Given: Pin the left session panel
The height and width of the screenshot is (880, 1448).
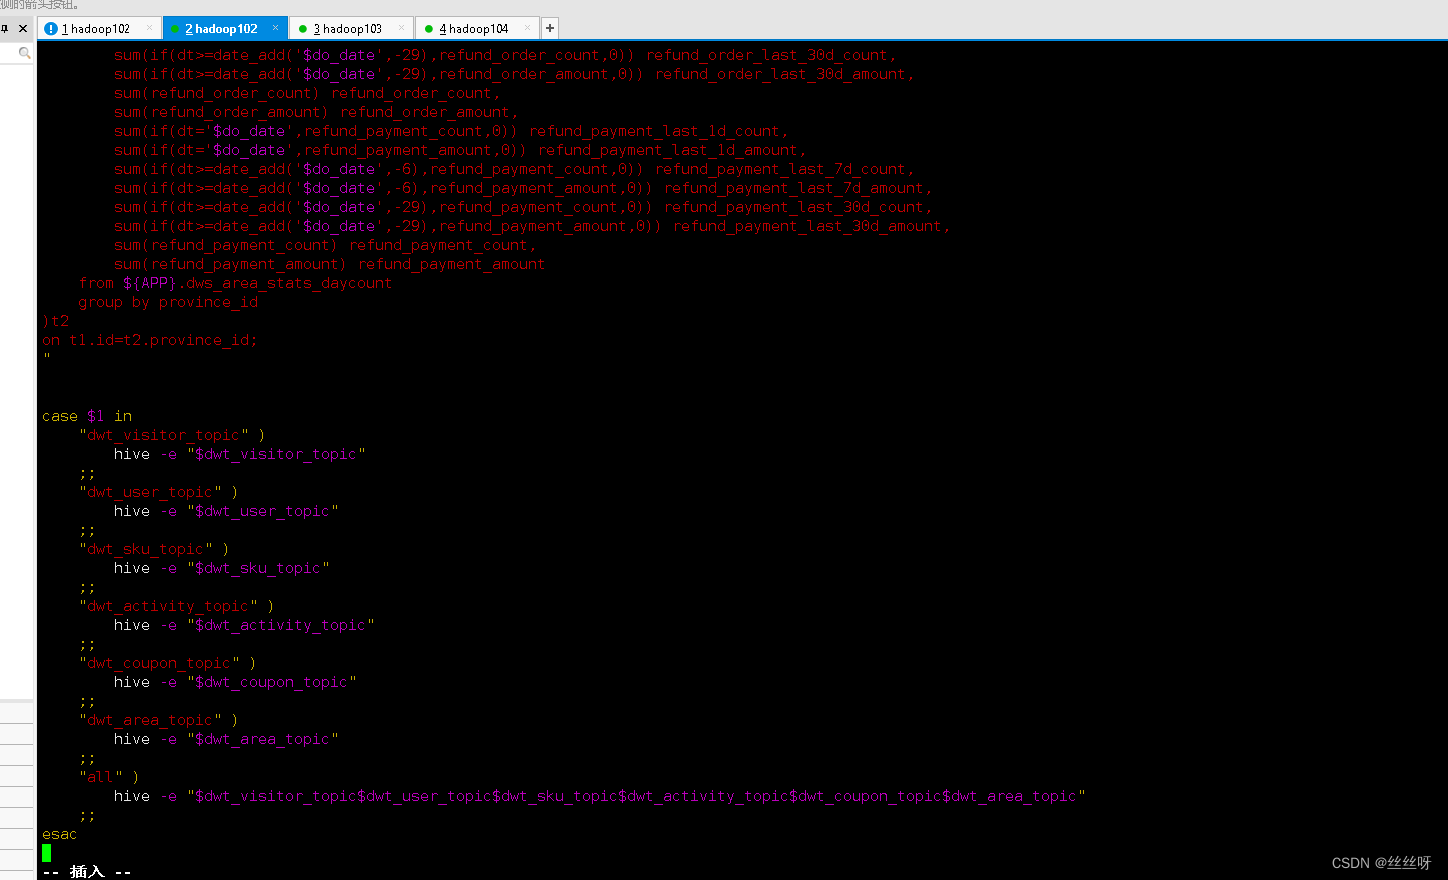Looking at the screenshot, I should coord(5,28).
